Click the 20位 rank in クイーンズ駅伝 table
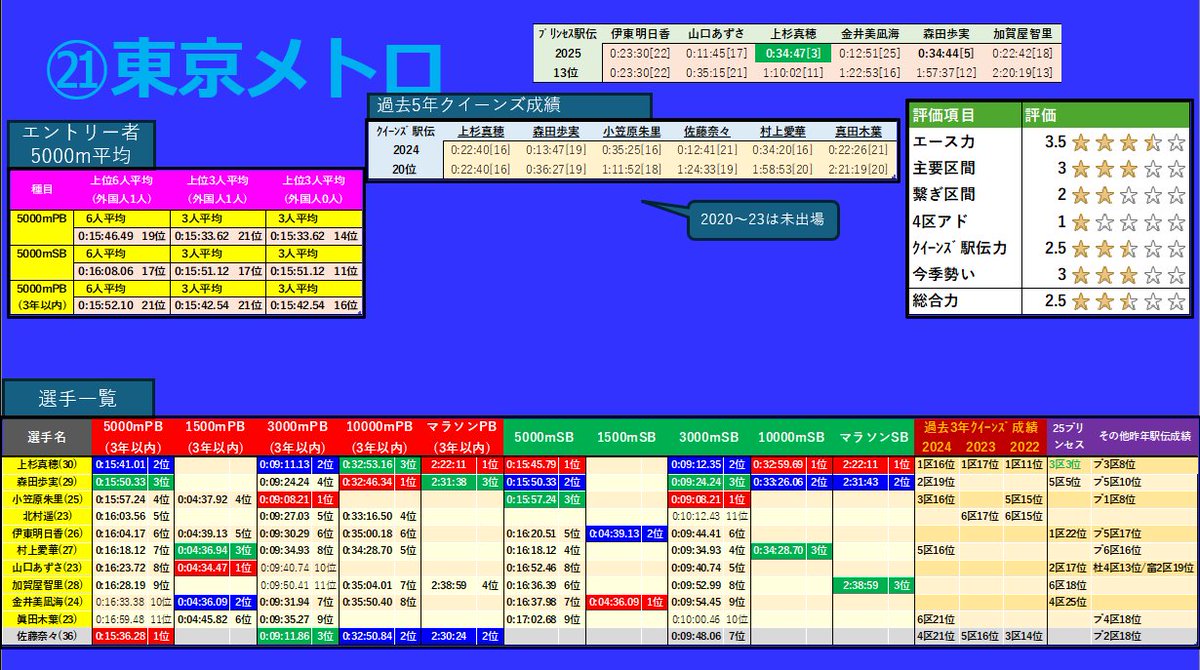Viewport: 1200px width, 670px height. [407, 169]
